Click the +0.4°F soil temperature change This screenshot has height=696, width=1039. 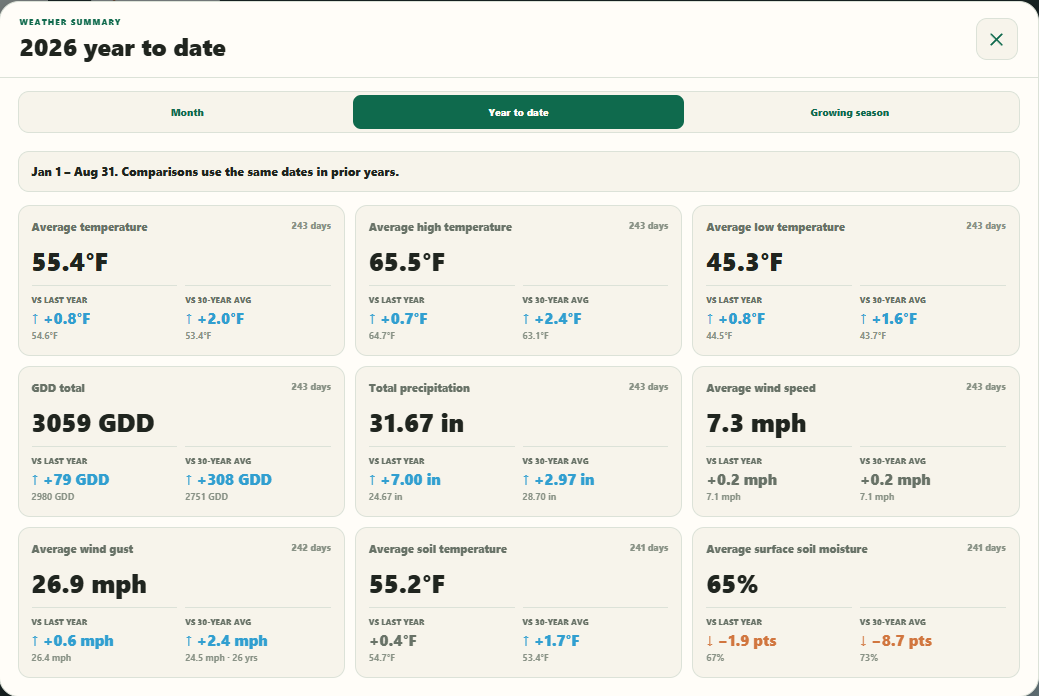coord(393,642)
